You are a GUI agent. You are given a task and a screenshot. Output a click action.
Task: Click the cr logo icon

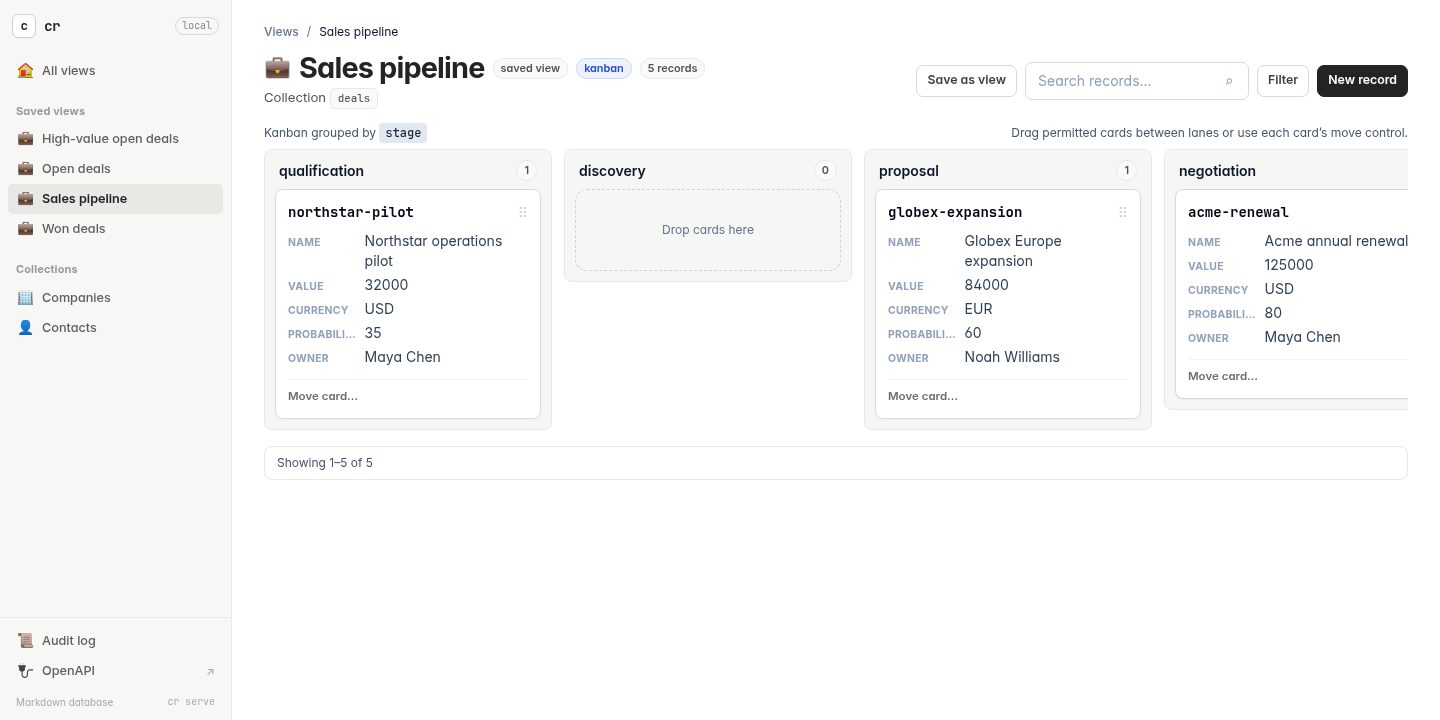(x=24, y=26)
